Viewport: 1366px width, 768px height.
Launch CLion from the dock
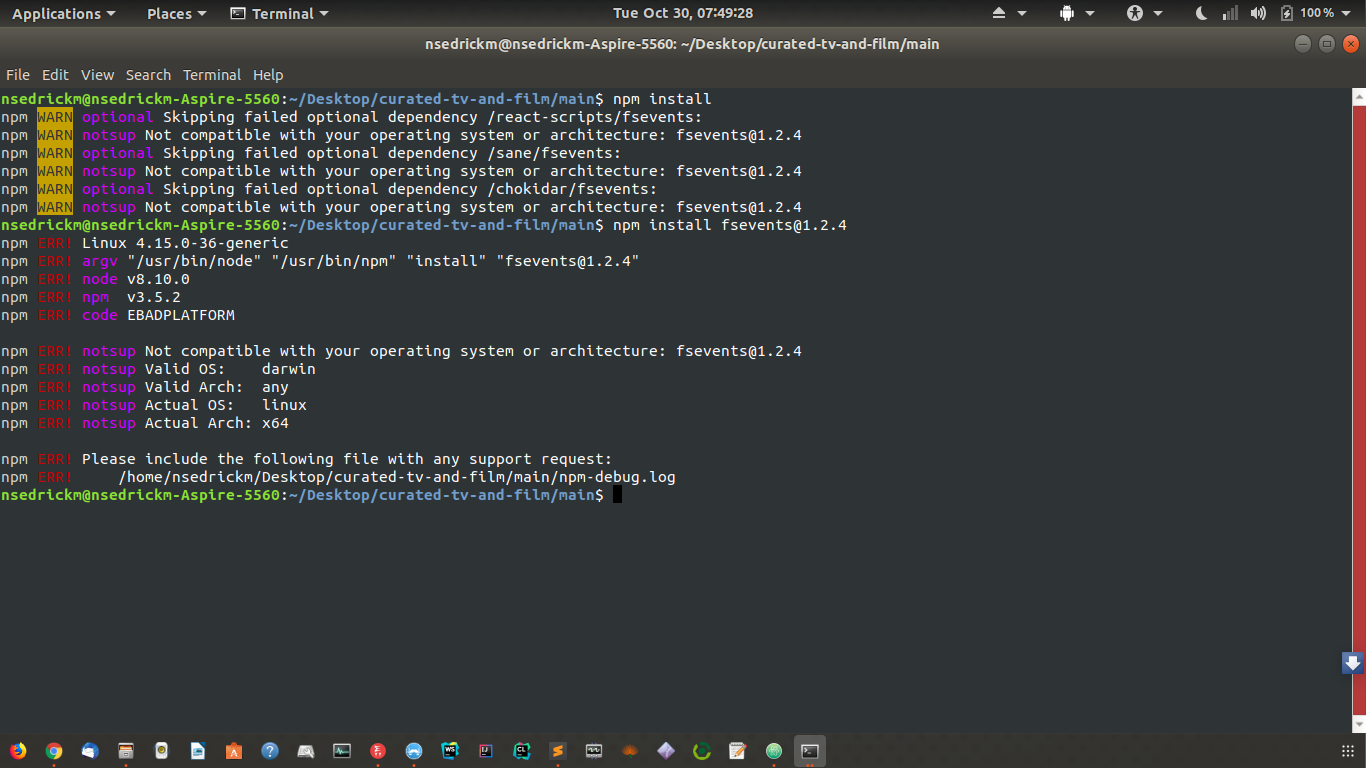pyautogui.click(x=522, y=751)
